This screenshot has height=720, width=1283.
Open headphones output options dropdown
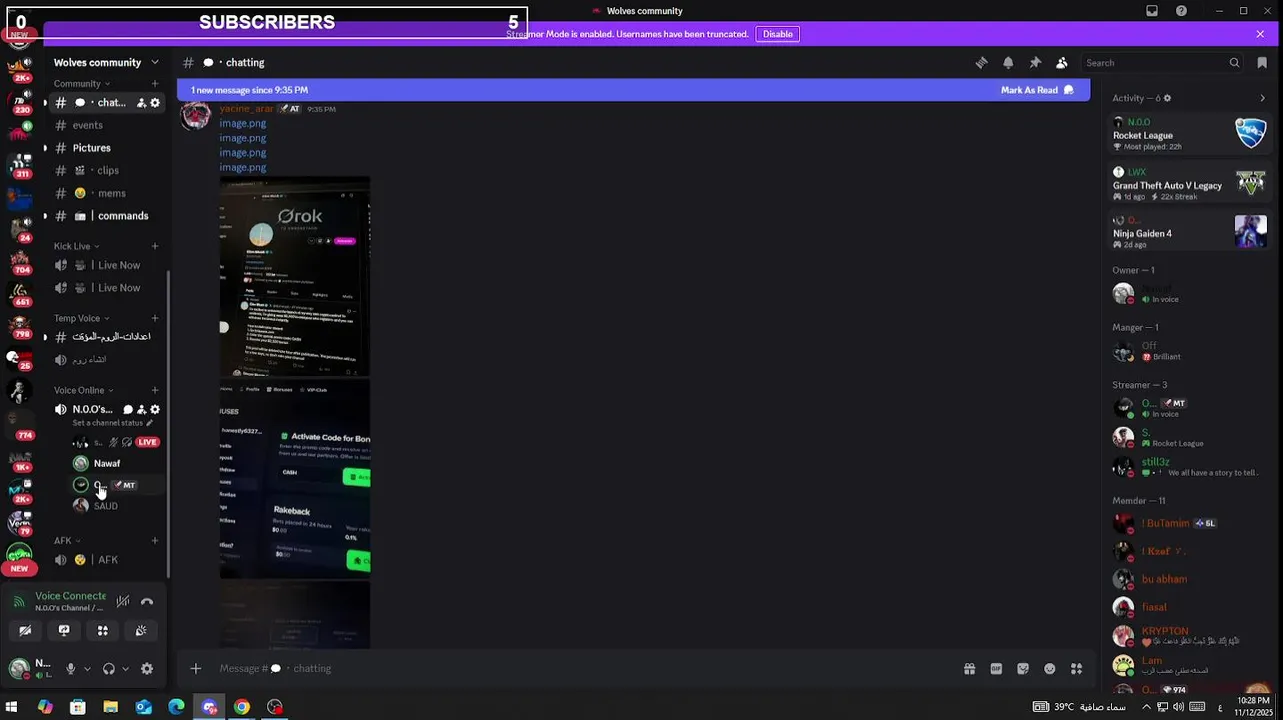[125, 669]
